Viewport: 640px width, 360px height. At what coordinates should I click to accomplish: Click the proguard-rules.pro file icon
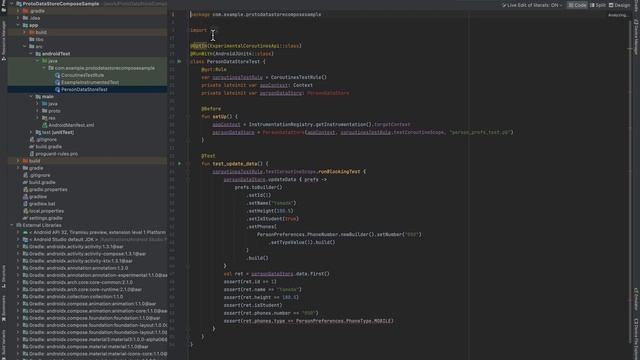click(32, 154)
